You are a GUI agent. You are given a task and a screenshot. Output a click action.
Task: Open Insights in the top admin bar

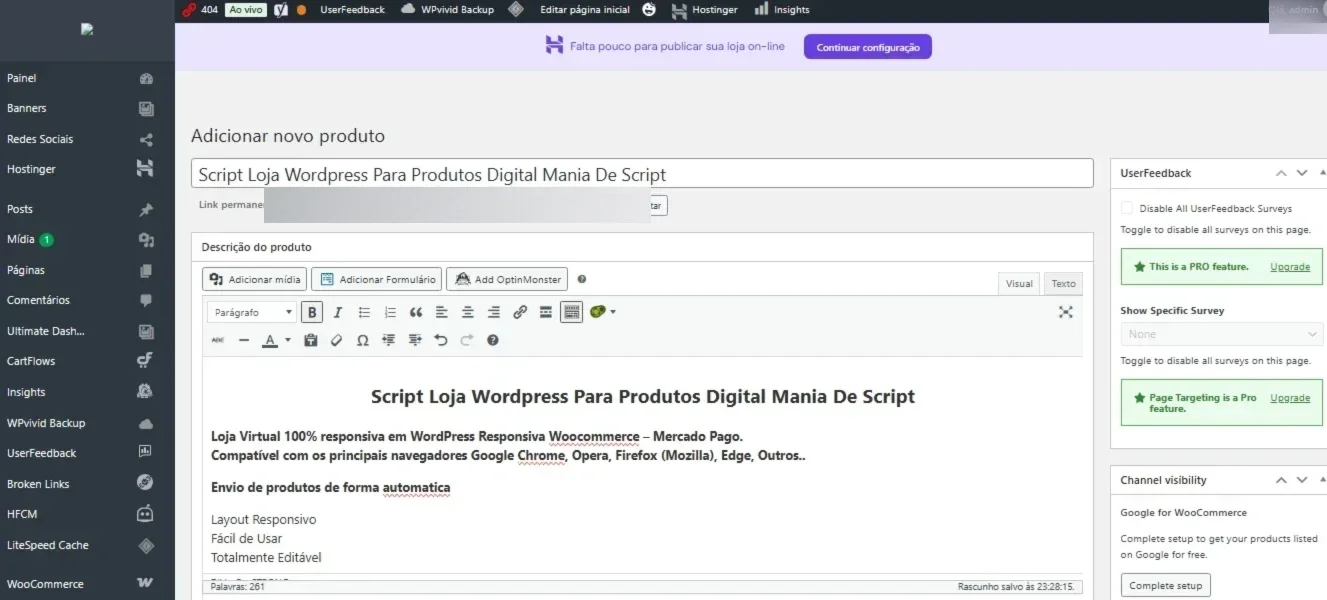pyautogui.click(x=781, y=10)
